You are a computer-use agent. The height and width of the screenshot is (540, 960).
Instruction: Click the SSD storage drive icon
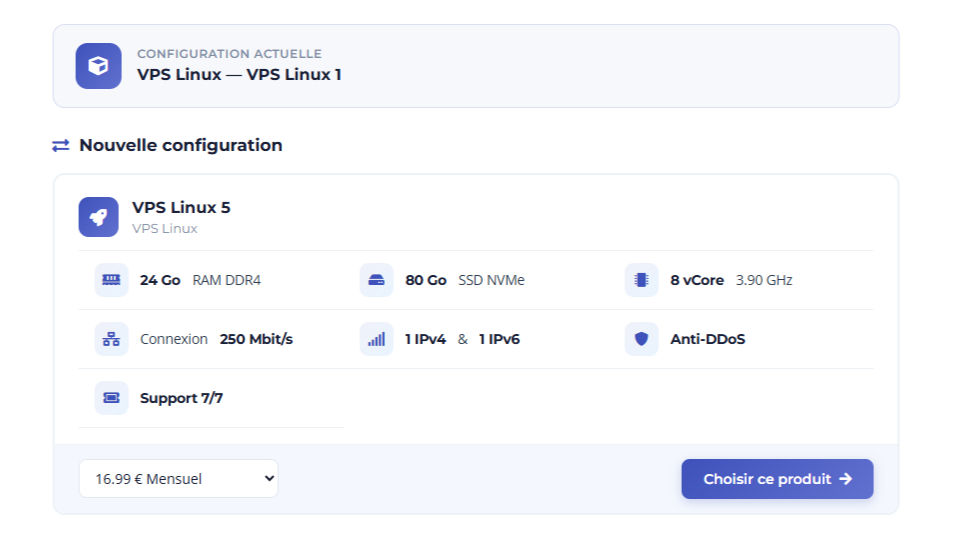[x=376, y=280]
